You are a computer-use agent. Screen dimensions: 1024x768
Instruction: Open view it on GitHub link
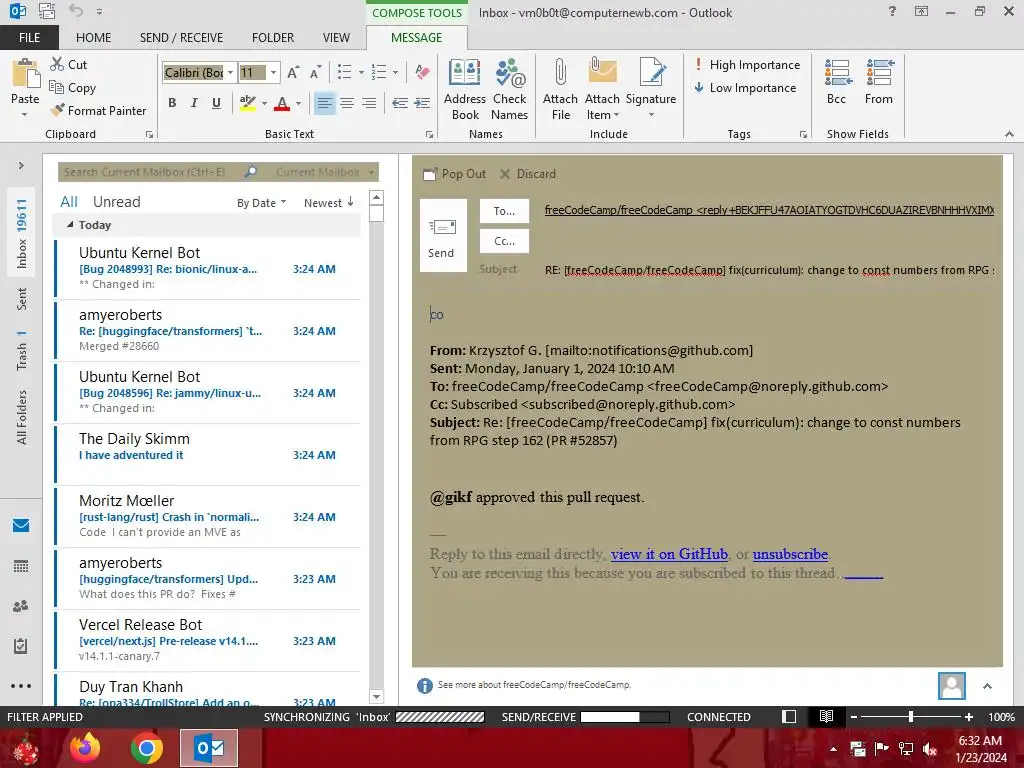(x=669, y=554)
